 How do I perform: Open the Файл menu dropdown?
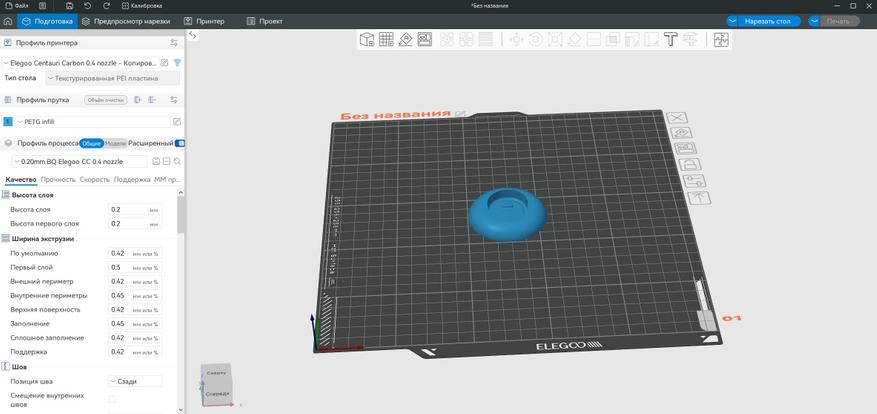17,6
